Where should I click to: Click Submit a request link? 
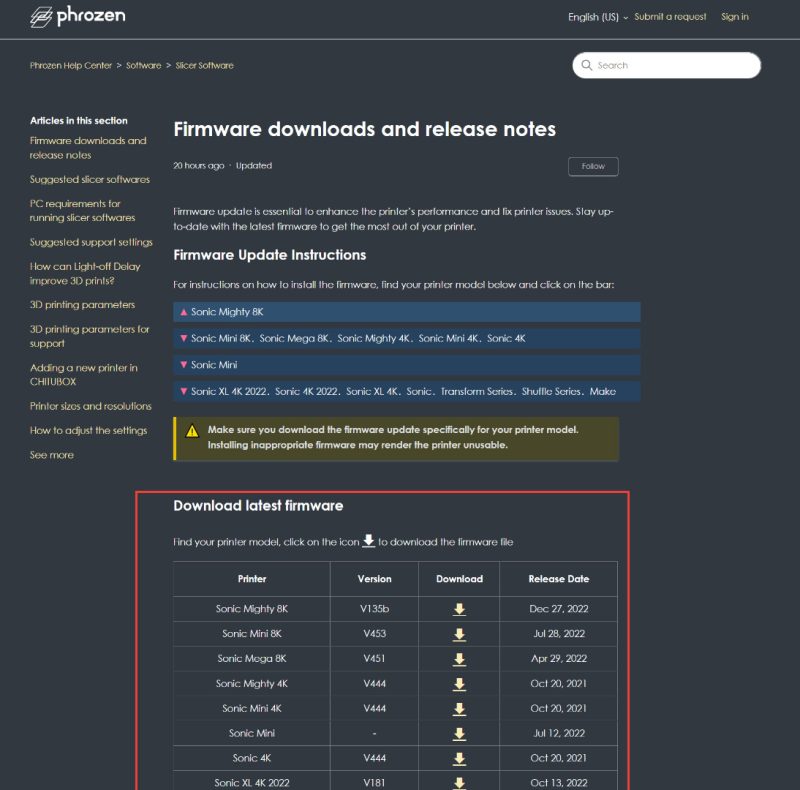[670, 17]
